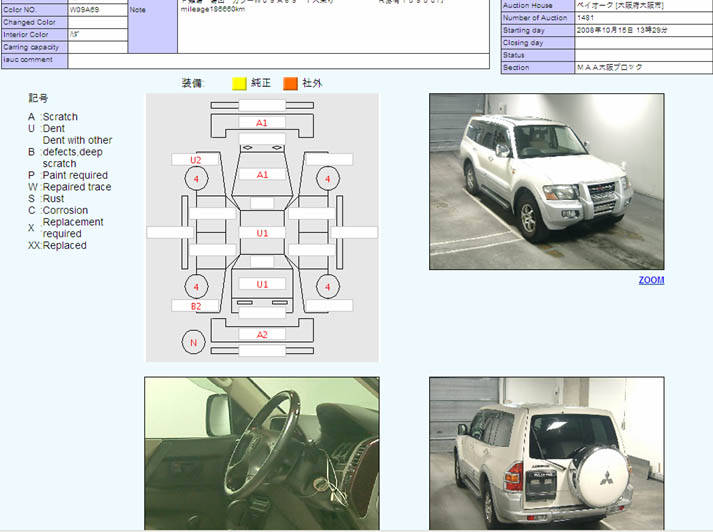Click the iauc comment label
This screenshot has width=713, height=532.
pyautogui.click(x=28, y=60)
